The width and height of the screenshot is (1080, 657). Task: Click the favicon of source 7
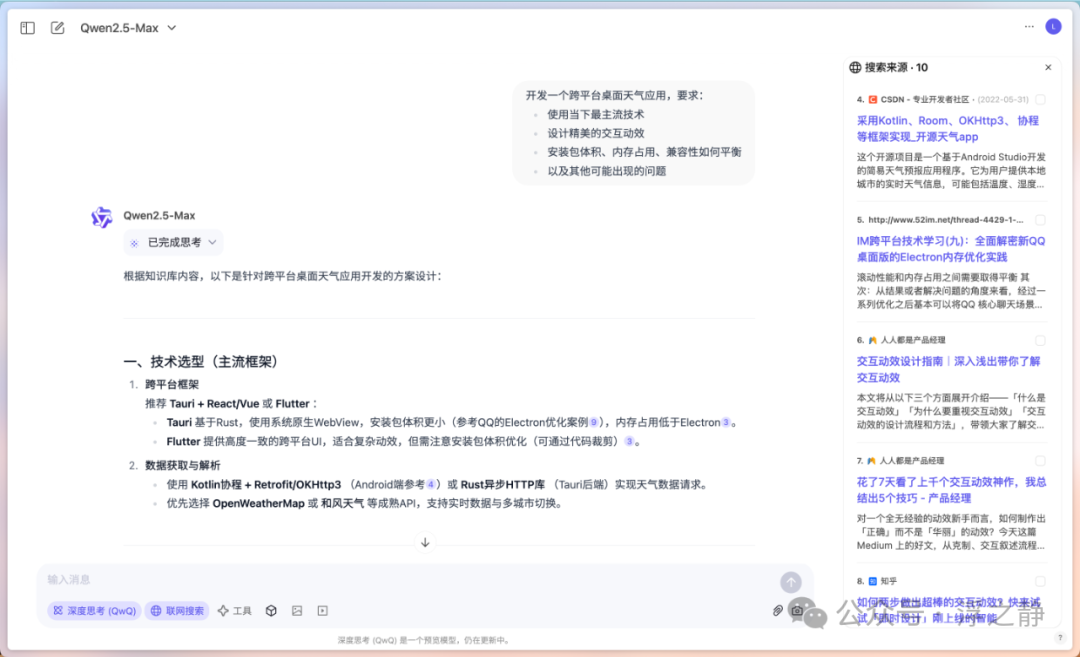[873, 461]
